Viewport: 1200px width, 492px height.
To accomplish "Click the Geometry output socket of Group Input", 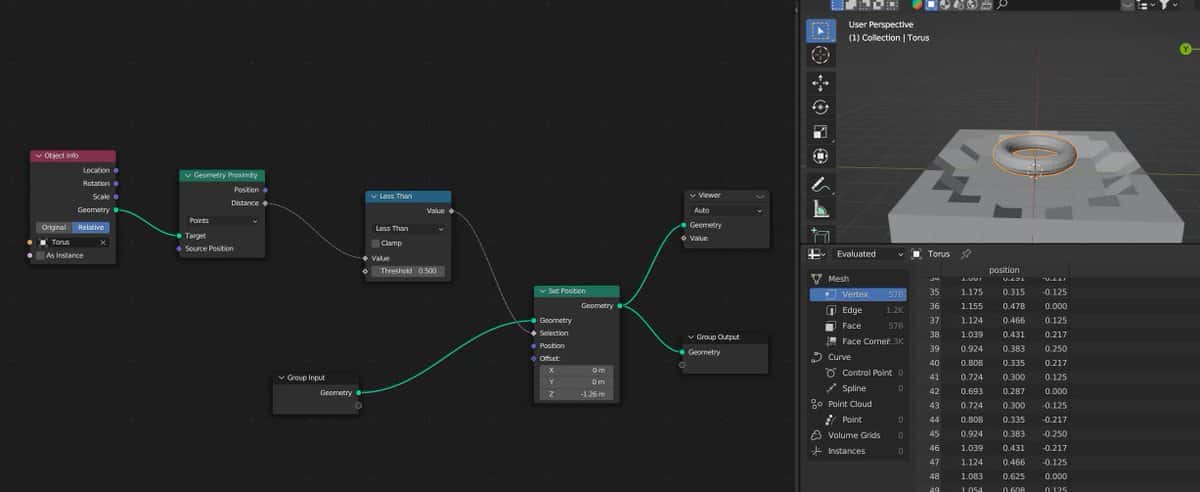I will tap(358, 393).
